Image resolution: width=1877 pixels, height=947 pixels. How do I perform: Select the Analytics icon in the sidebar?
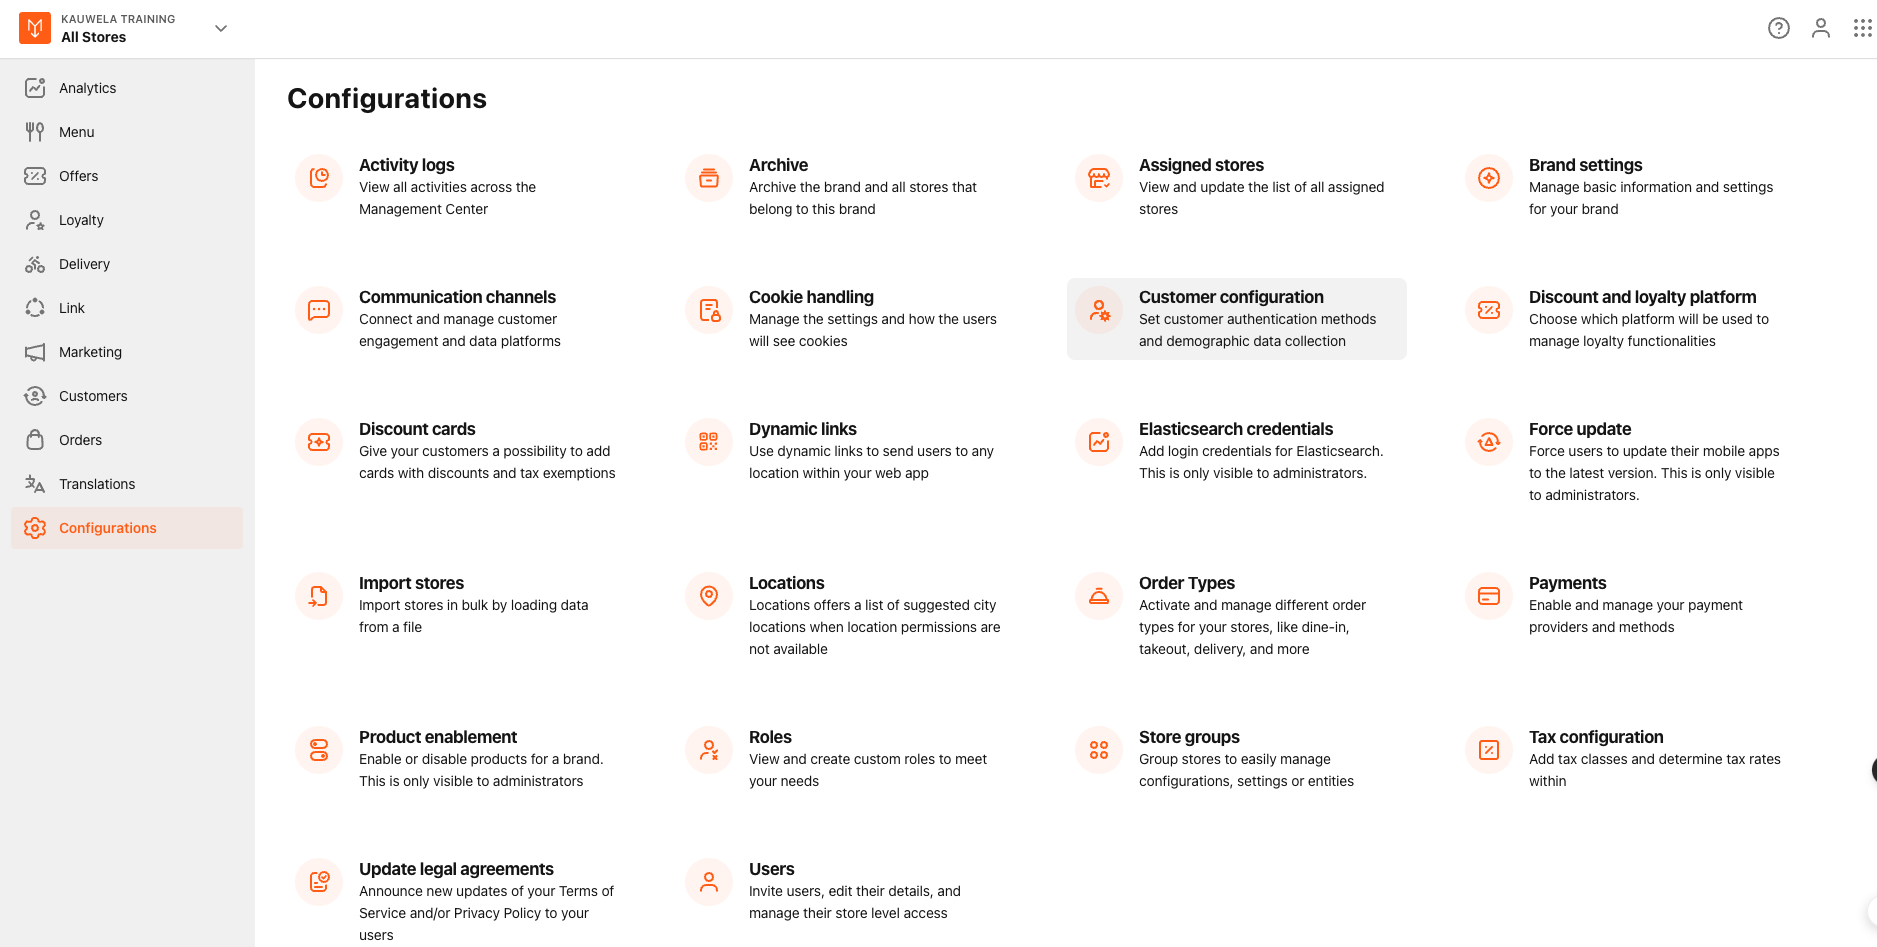click(35, 88)
